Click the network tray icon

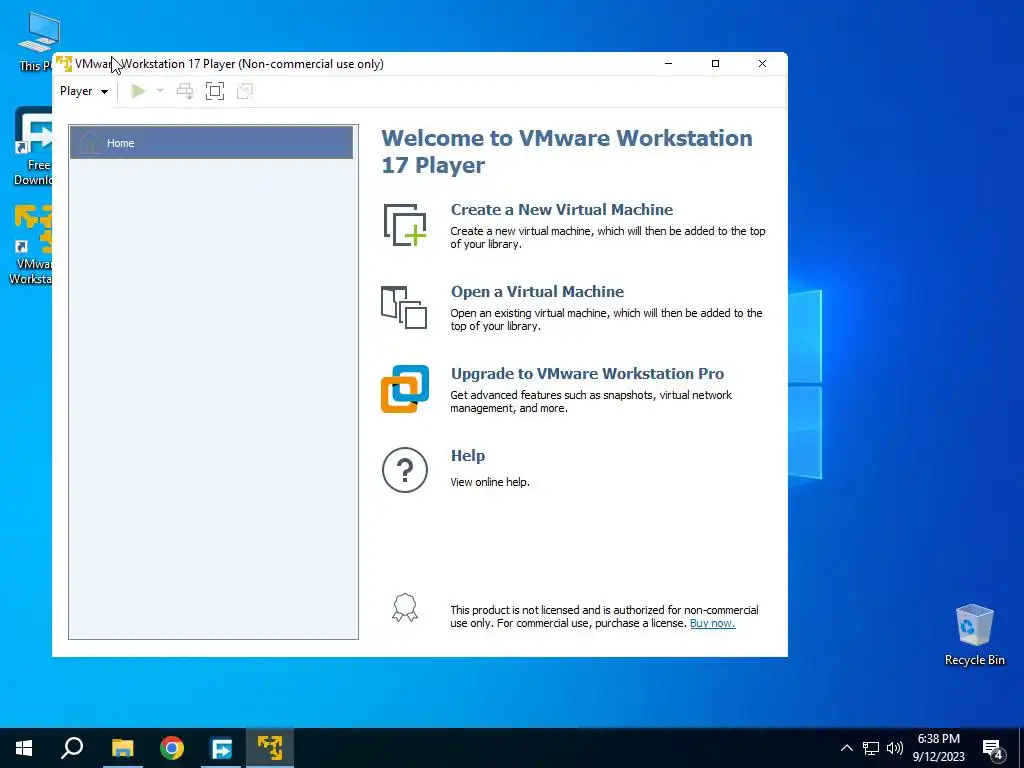click(871, 748)
